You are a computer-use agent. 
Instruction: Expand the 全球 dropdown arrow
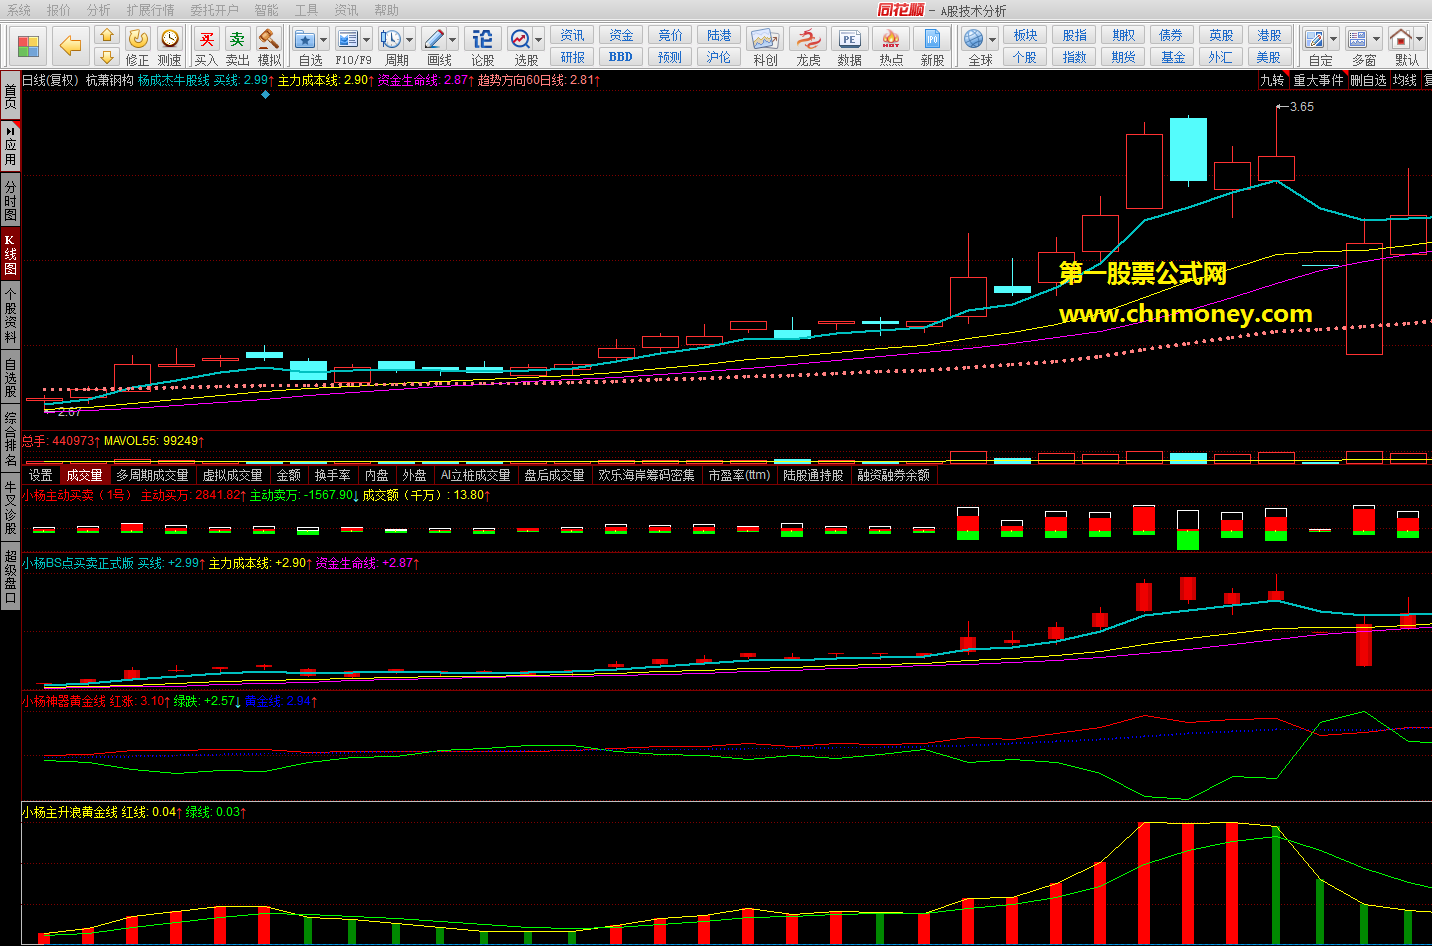click(993, 39)
